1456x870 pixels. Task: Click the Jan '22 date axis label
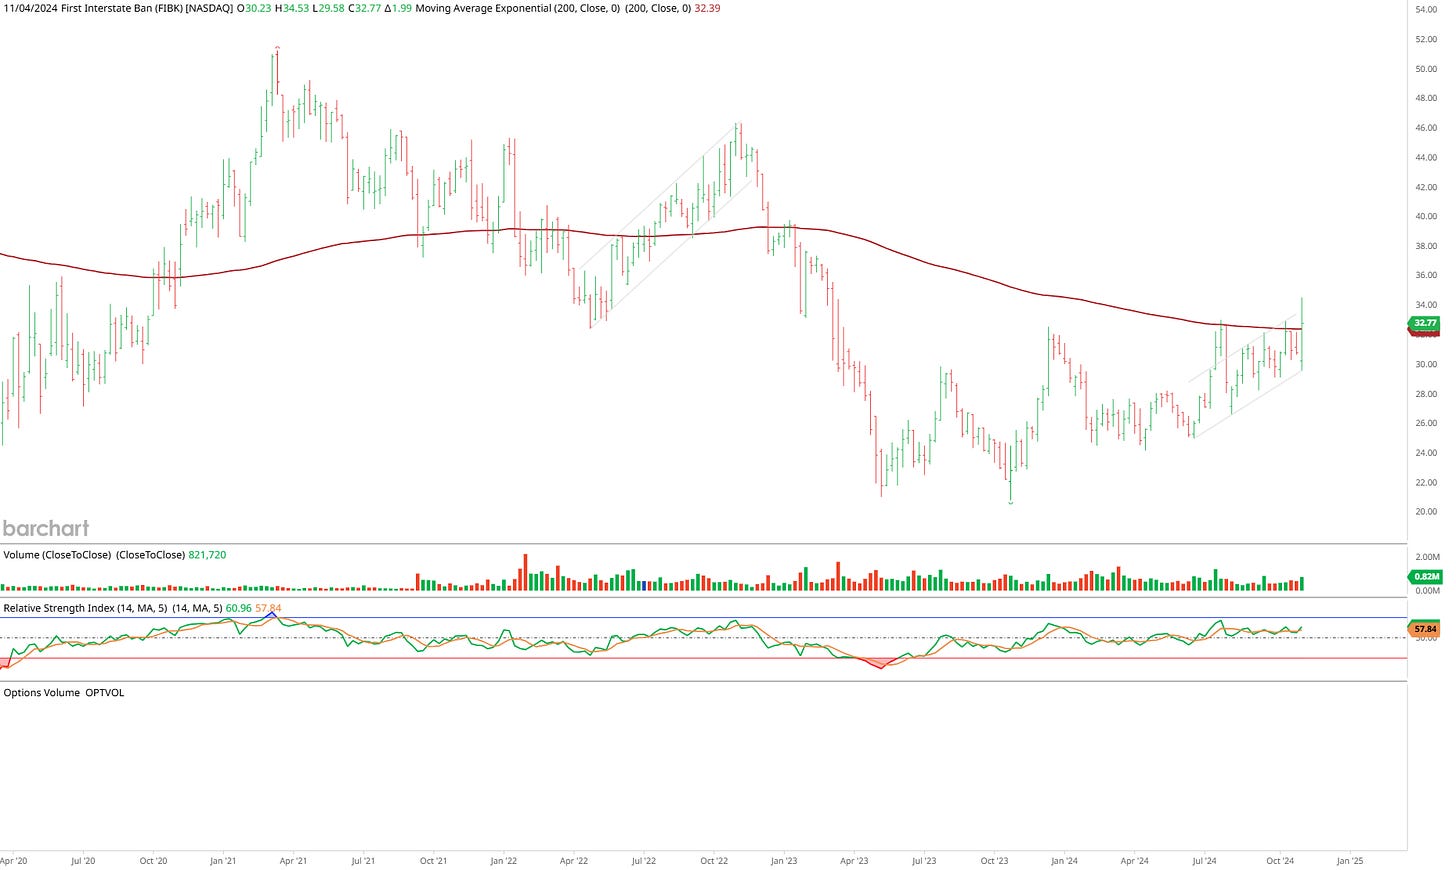(x=503, y=860)
